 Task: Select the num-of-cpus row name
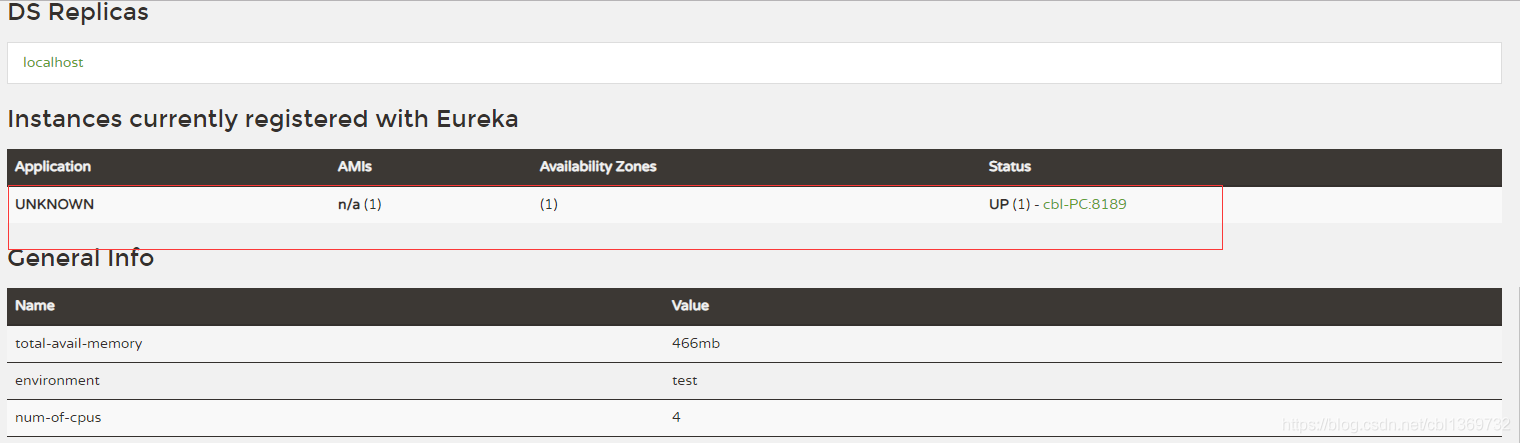pyautogui.click(x=58, y=417)
